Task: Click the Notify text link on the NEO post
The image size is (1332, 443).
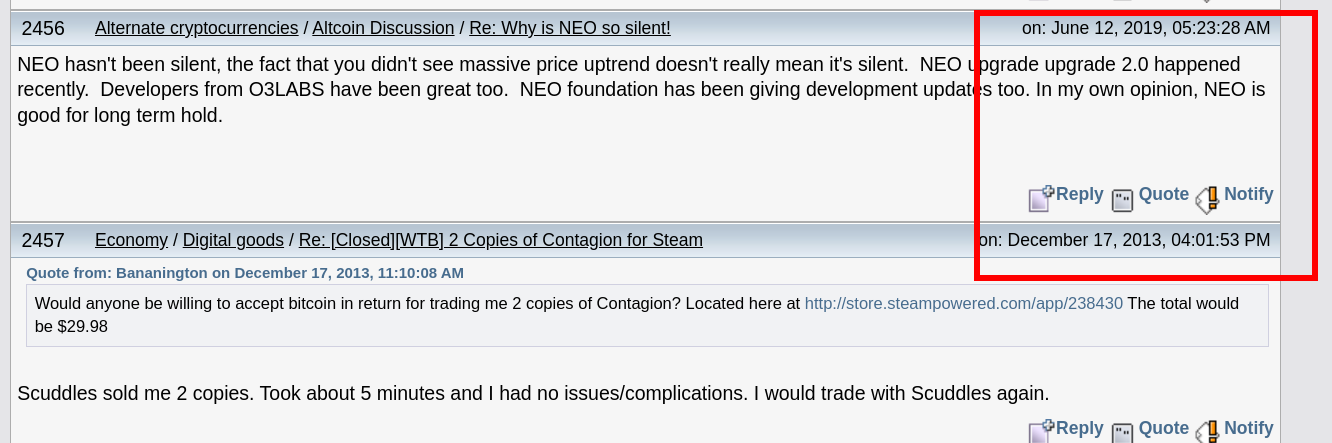Action: pyautogui.click(x=1249, y=194)
